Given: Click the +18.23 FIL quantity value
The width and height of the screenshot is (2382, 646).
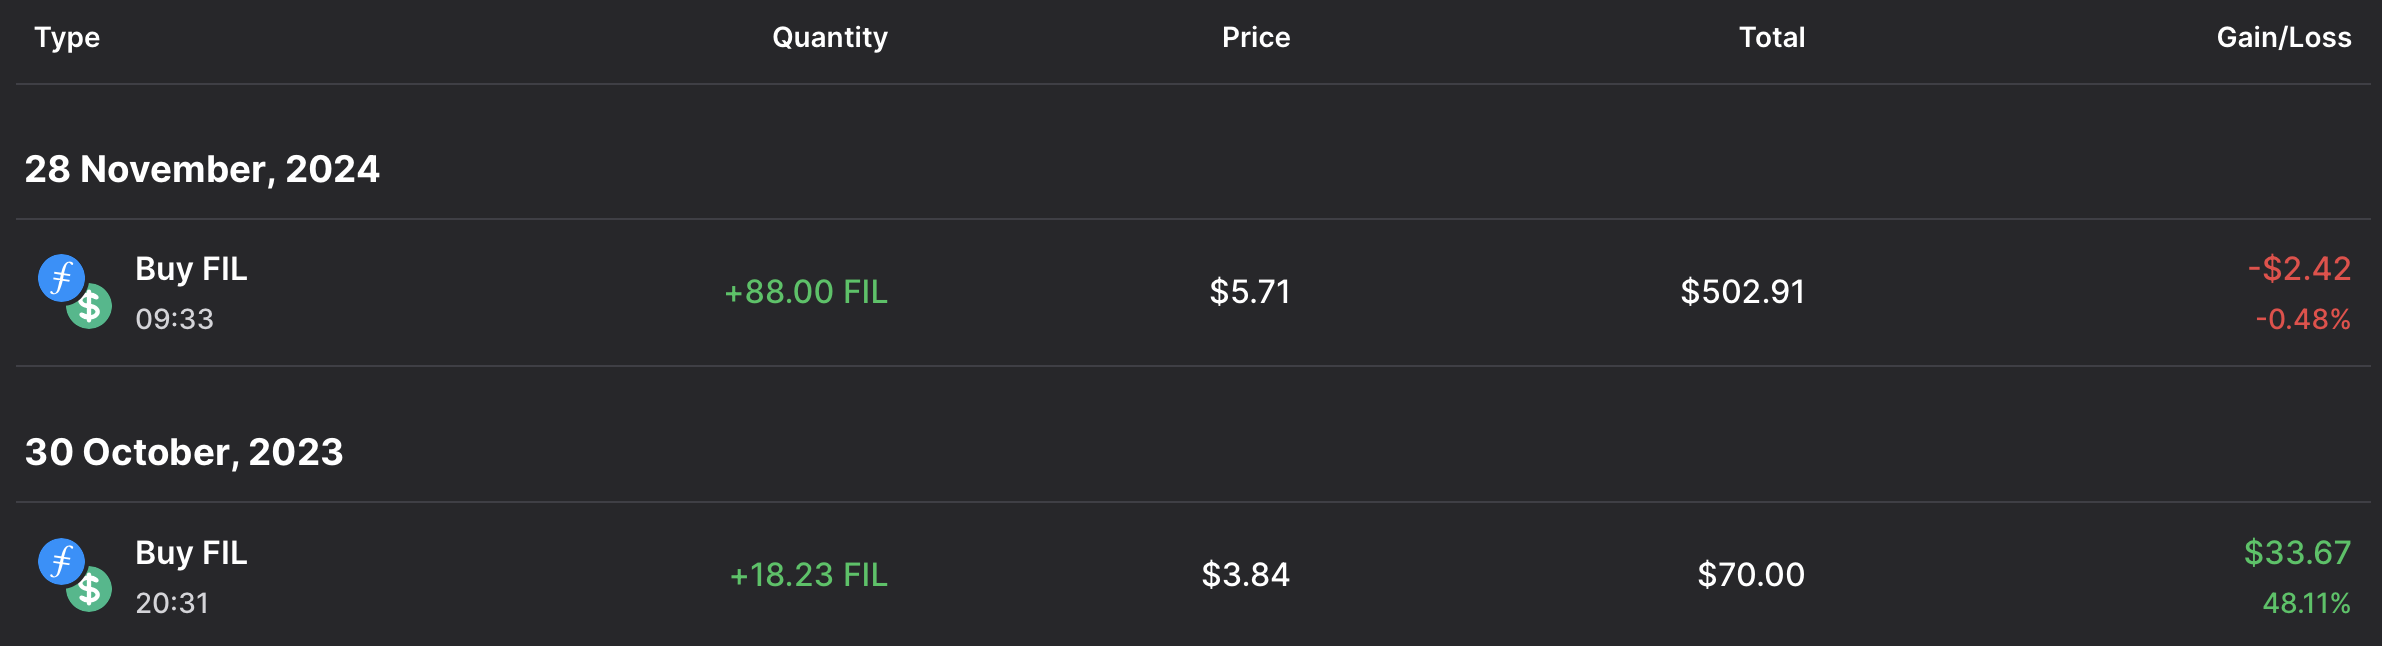Looking at the screenshot, I should click(808, 575).
